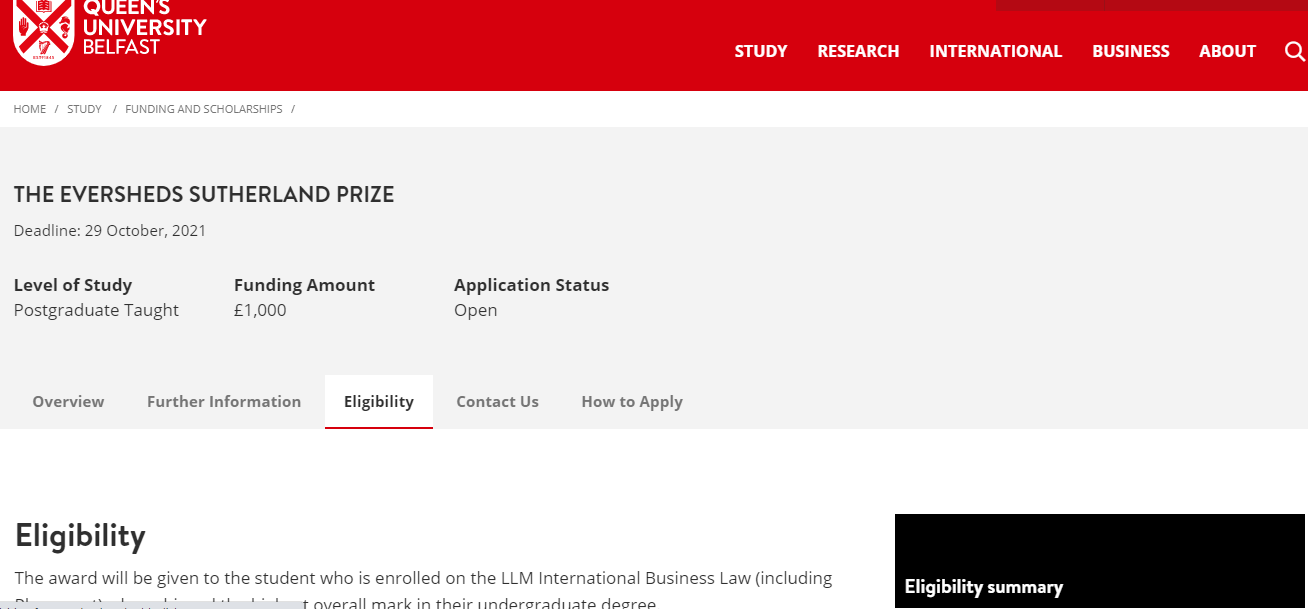1308x609 pixels.
Task: Click the Open application status value
Action: pos(475,310)
